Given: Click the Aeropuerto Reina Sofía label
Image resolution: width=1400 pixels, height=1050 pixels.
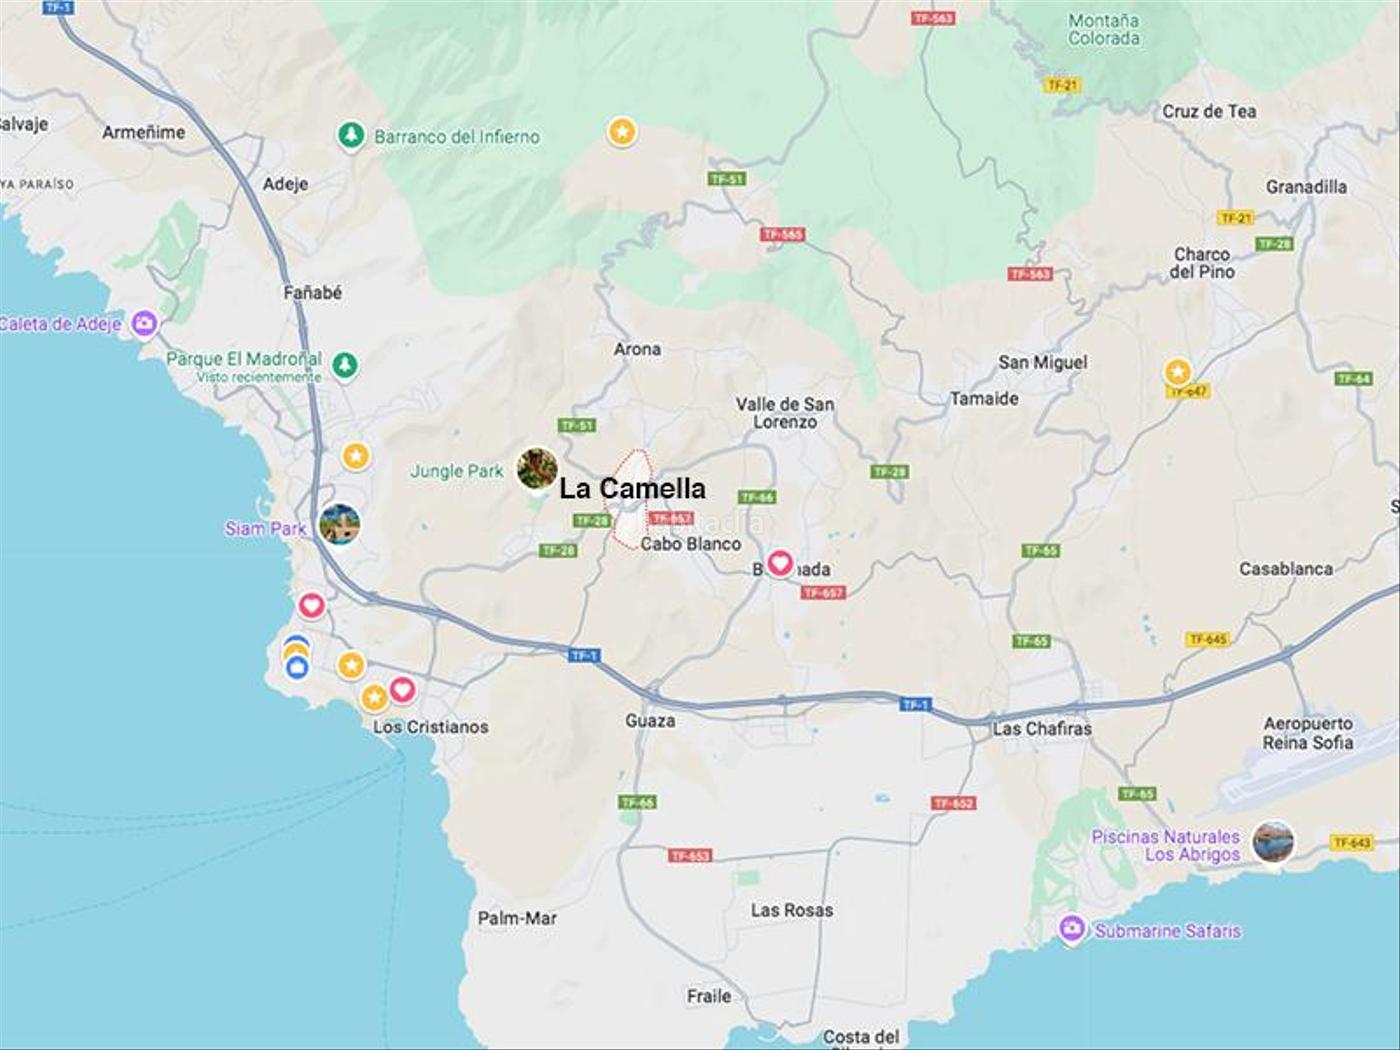Looking at the screenshot, I should tap(1308, 733).
